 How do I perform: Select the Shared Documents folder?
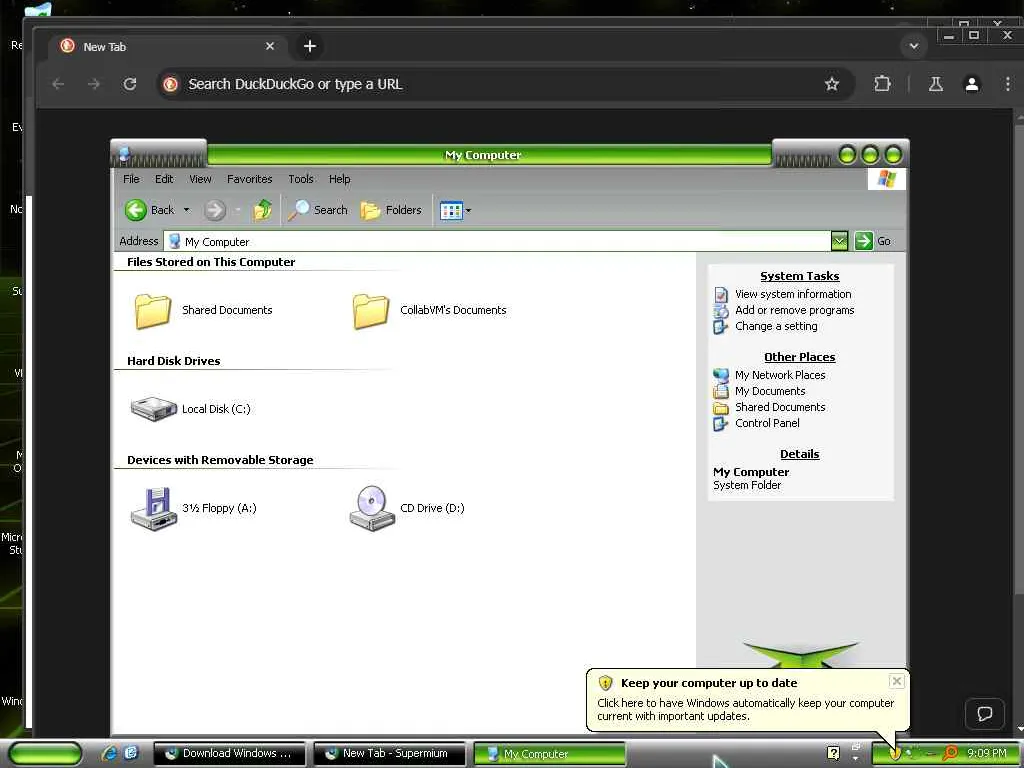coord(153,310)
